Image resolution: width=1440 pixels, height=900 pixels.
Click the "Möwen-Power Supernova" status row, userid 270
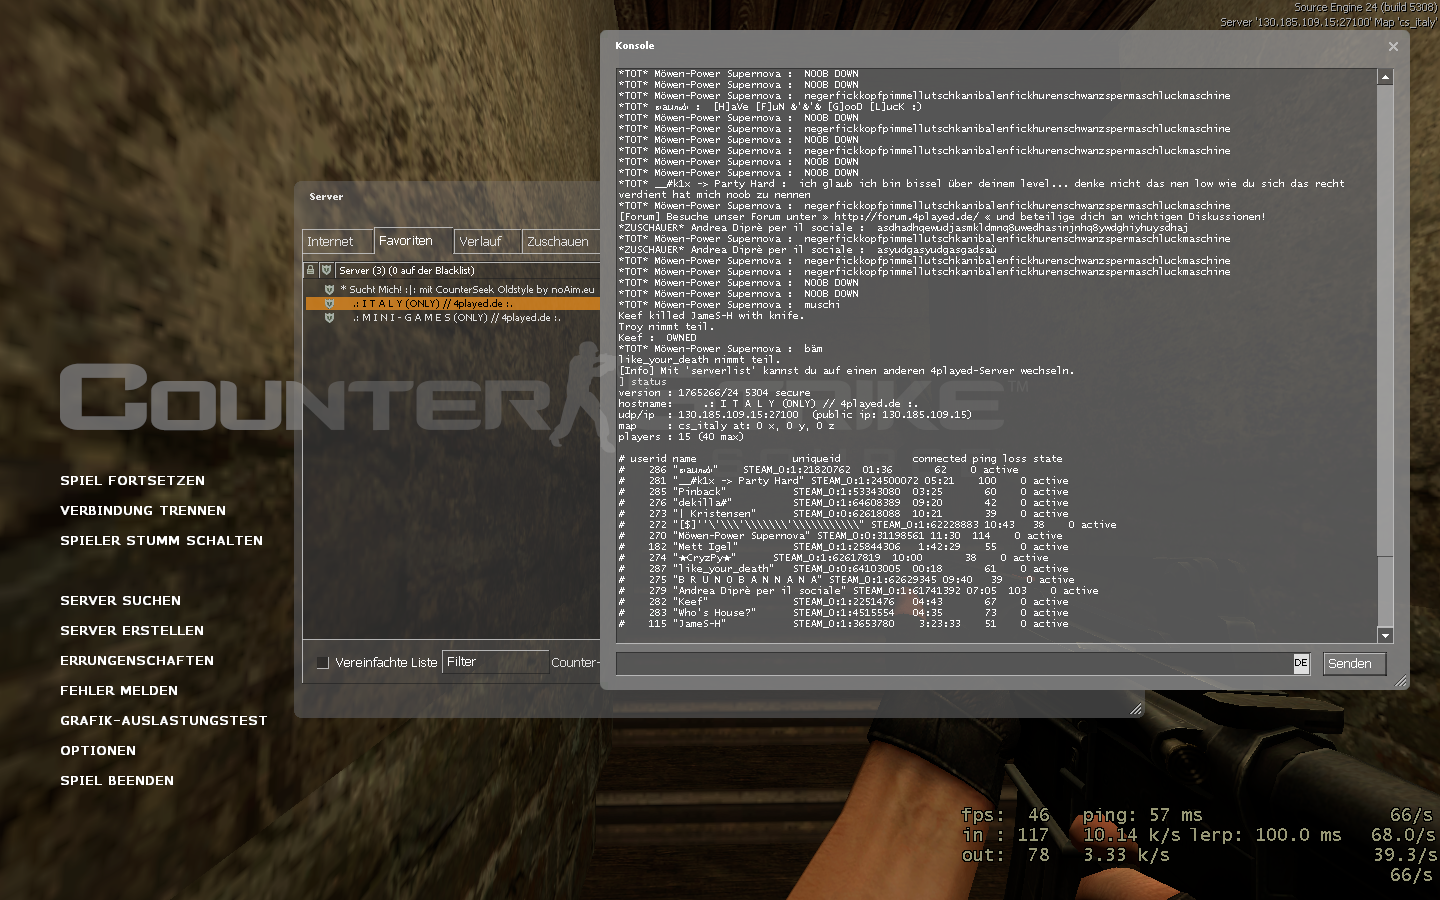840,536
